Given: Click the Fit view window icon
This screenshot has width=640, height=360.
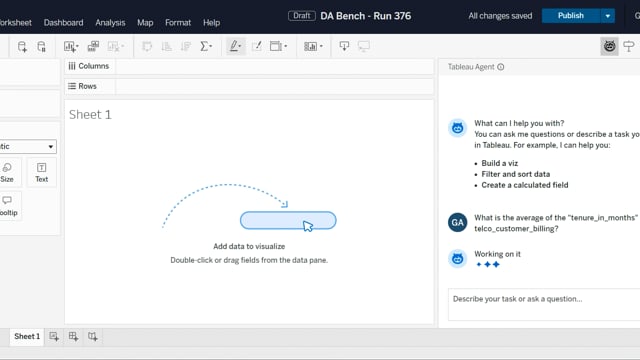Looking at the screenshot, I should click(x=276, y=46).
